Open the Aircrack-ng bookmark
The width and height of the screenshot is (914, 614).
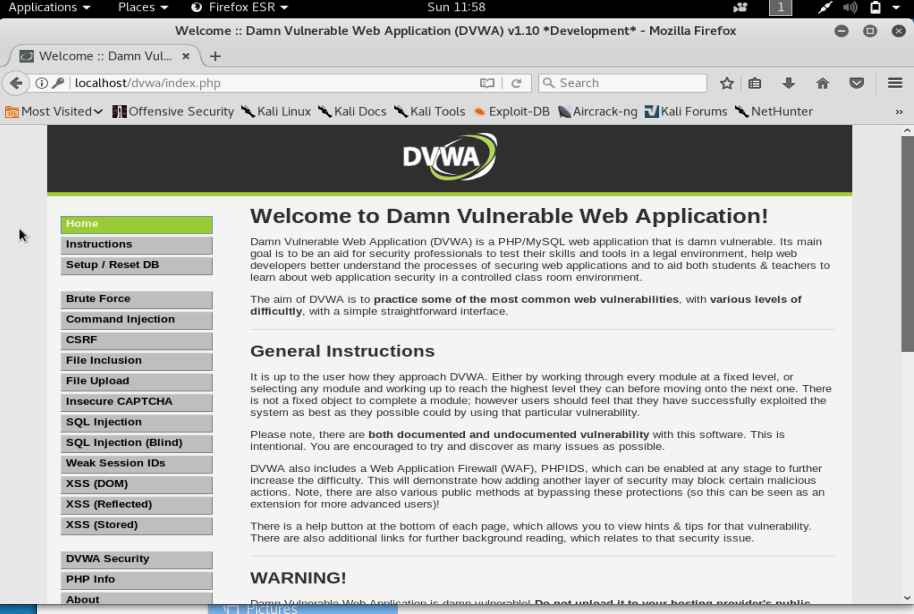[x=597, y=111]
